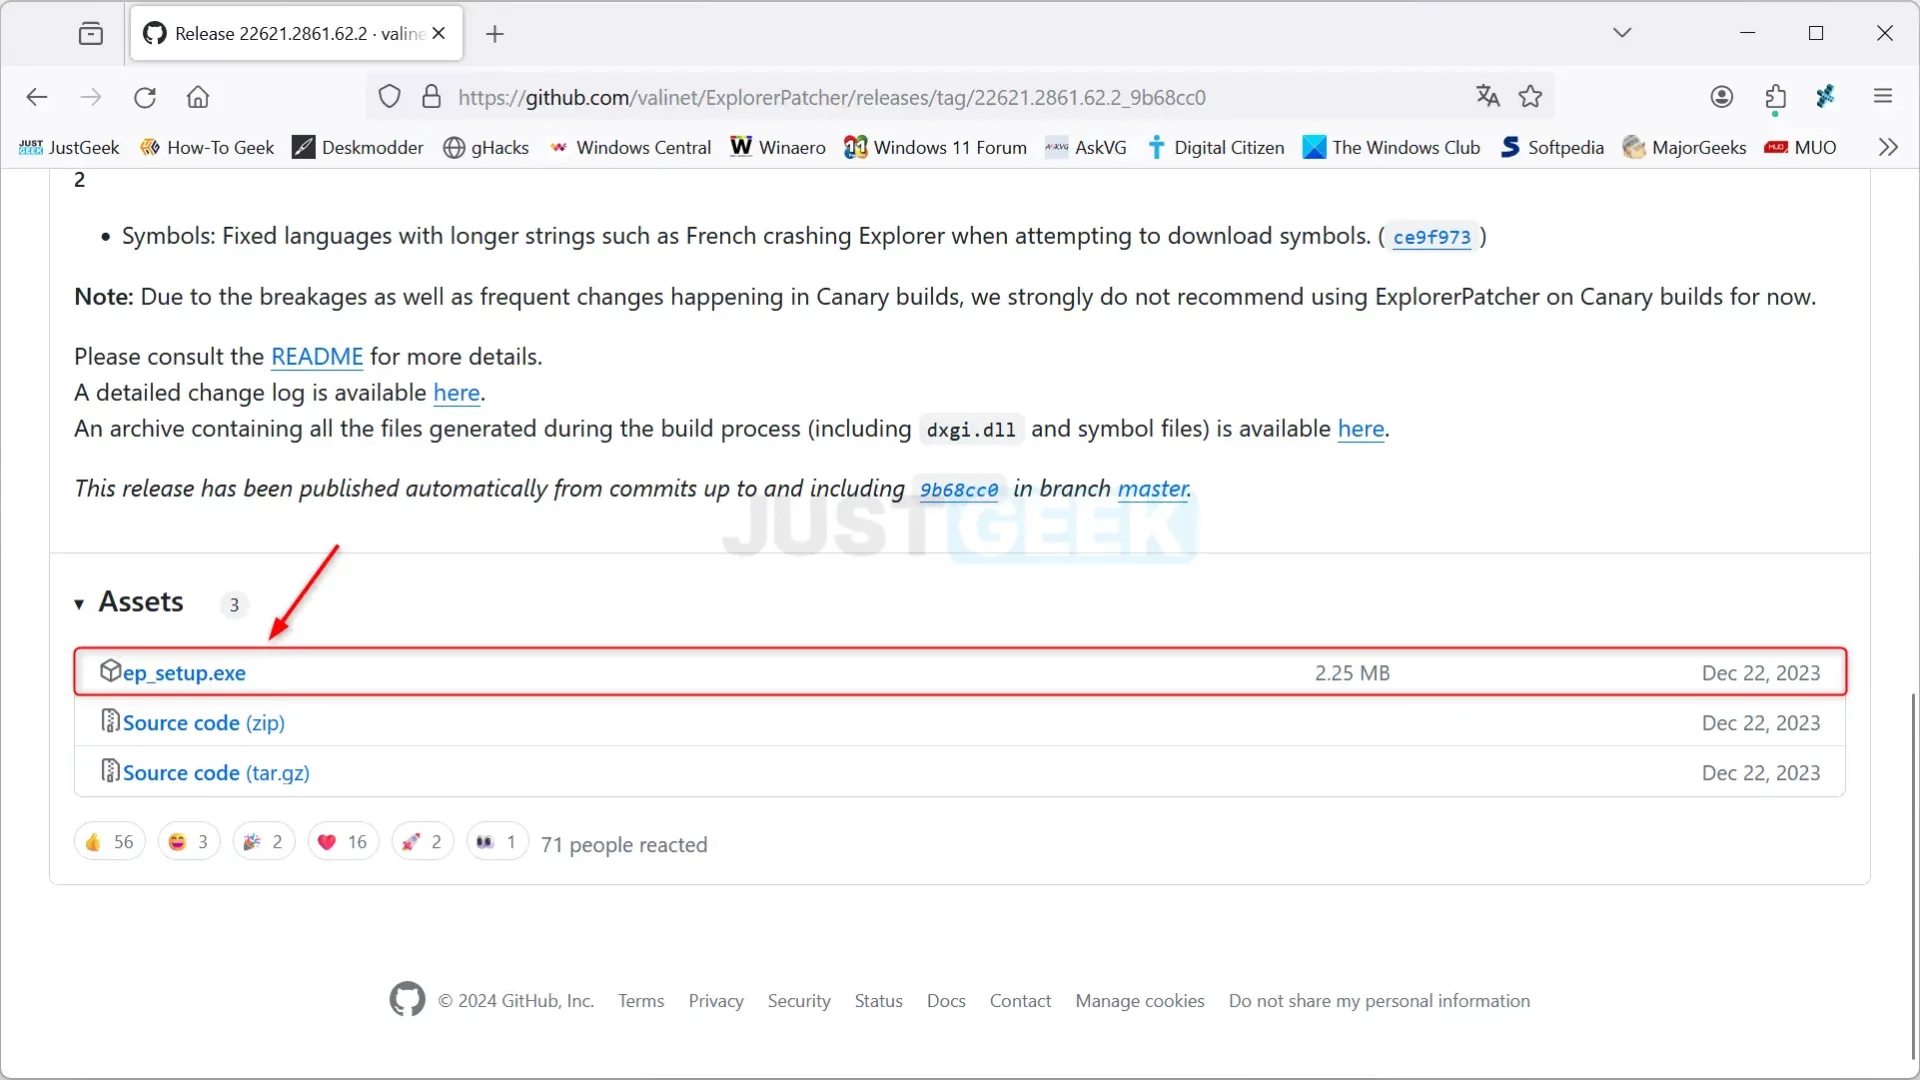This screenshot has width=1920, height=1080.
Task: Click the detailed change log here link
Action: tap(456, 392)
